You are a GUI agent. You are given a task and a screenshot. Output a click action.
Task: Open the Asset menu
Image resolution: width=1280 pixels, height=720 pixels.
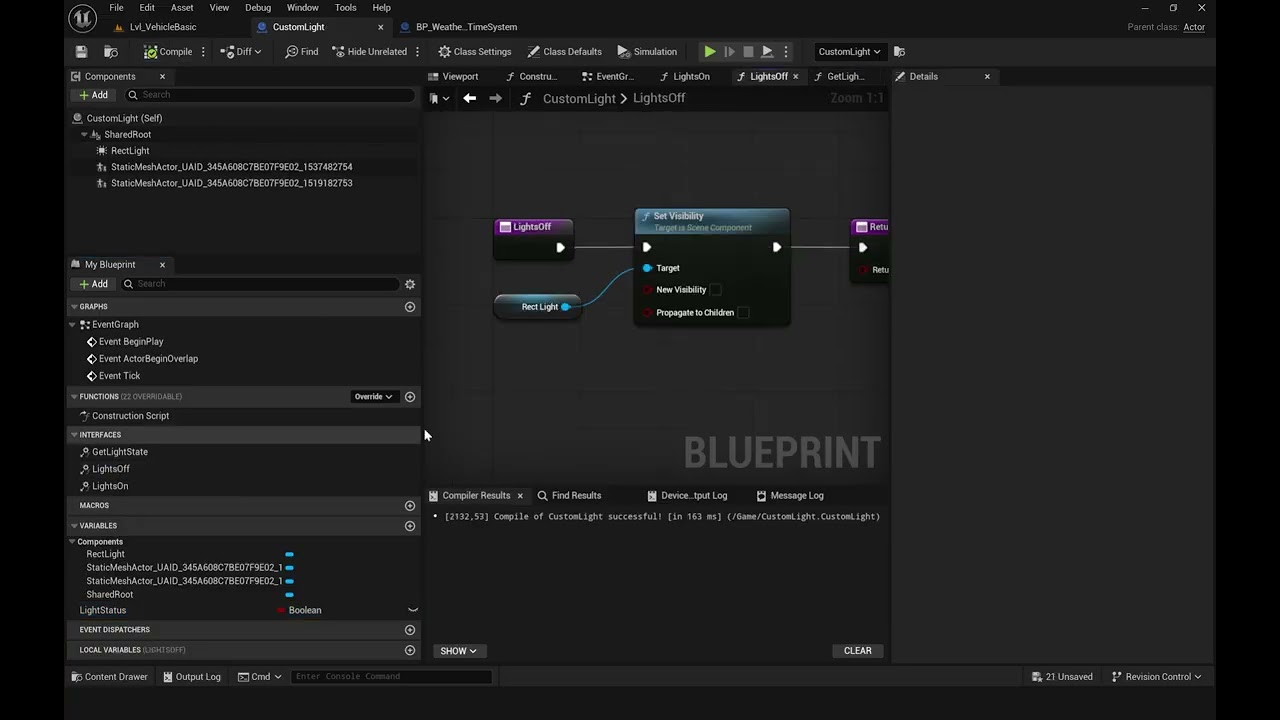pyautogui.click(x=182, y=8)
